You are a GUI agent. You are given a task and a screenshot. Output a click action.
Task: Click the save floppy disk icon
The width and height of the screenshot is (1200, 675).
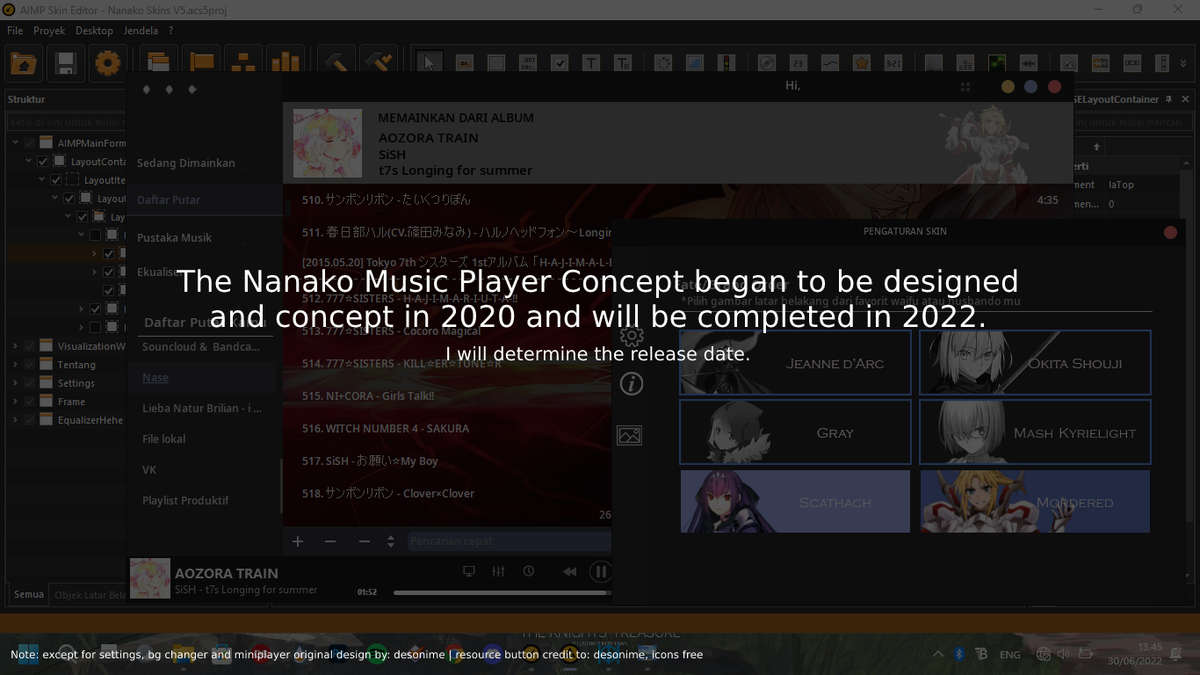tap(66, 64)
